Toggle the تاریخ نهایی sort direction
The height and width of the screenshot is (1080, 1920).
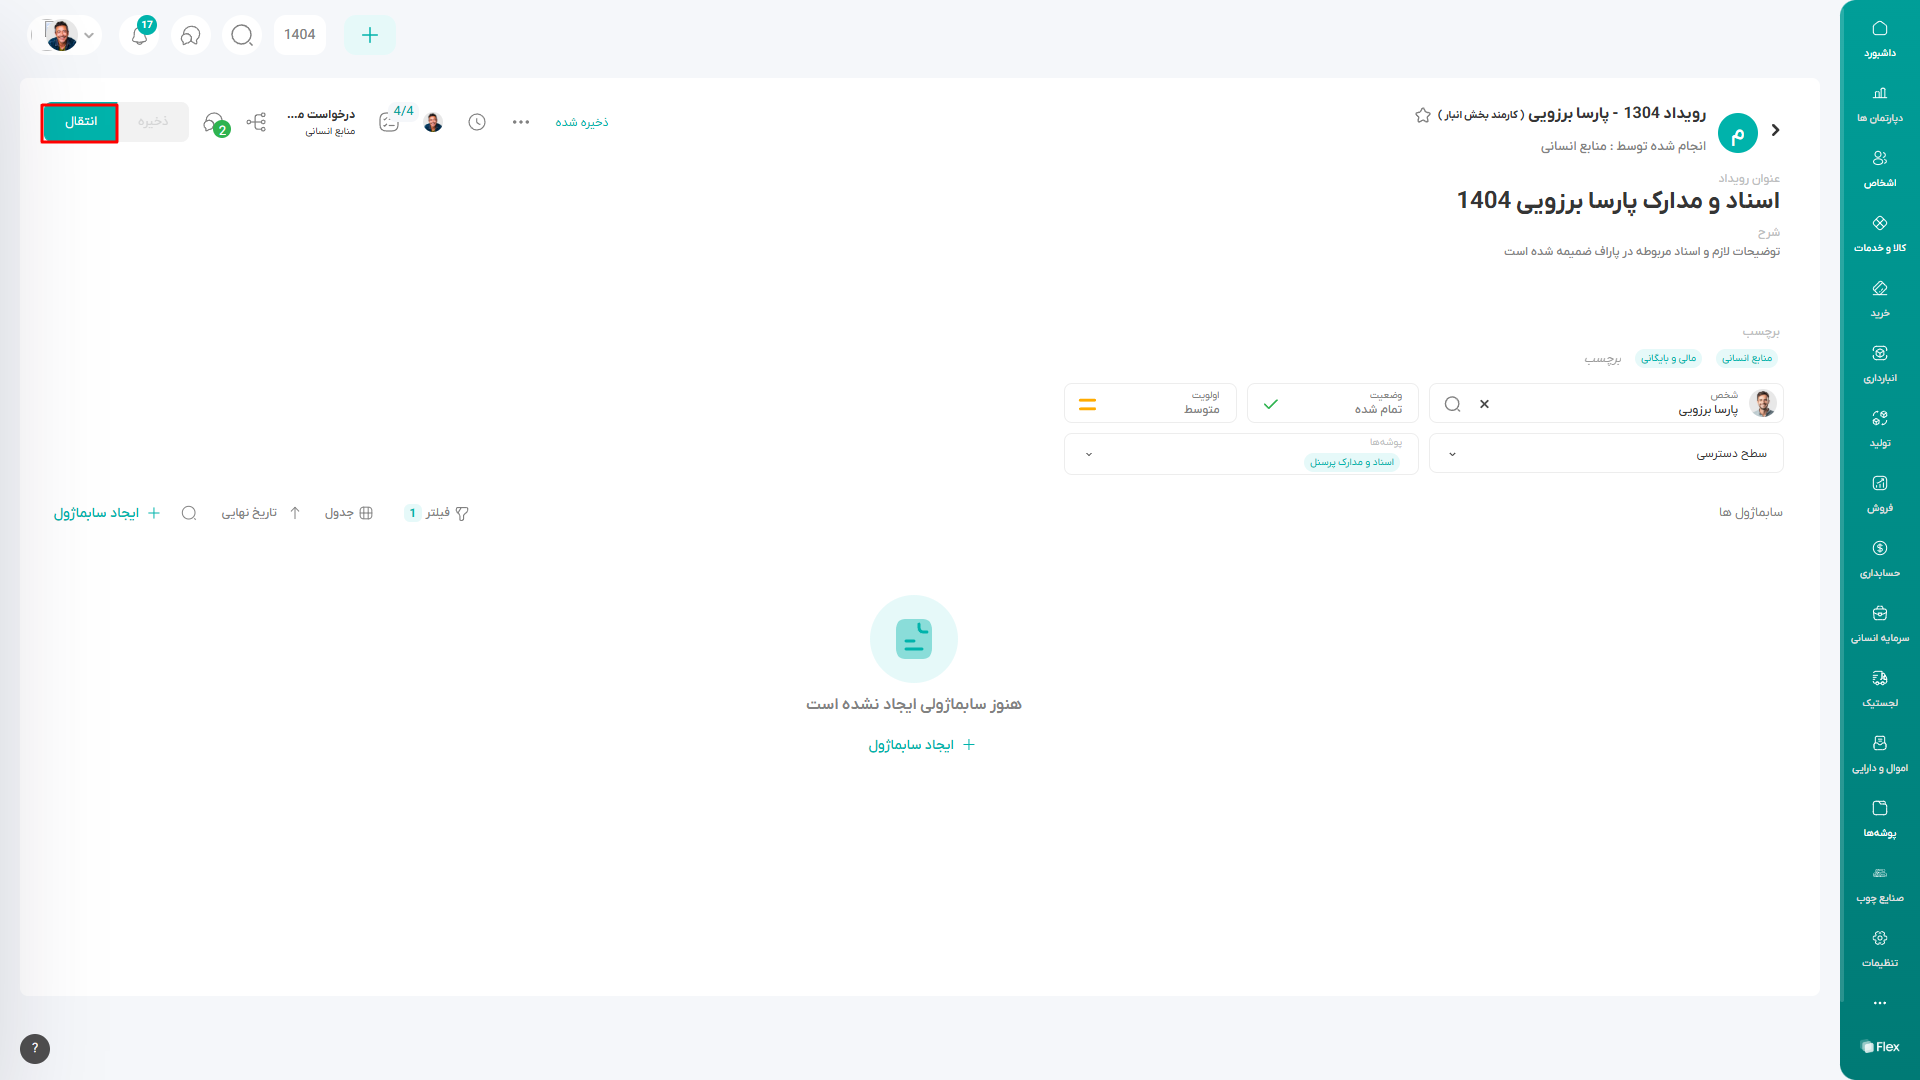[294, 513]
